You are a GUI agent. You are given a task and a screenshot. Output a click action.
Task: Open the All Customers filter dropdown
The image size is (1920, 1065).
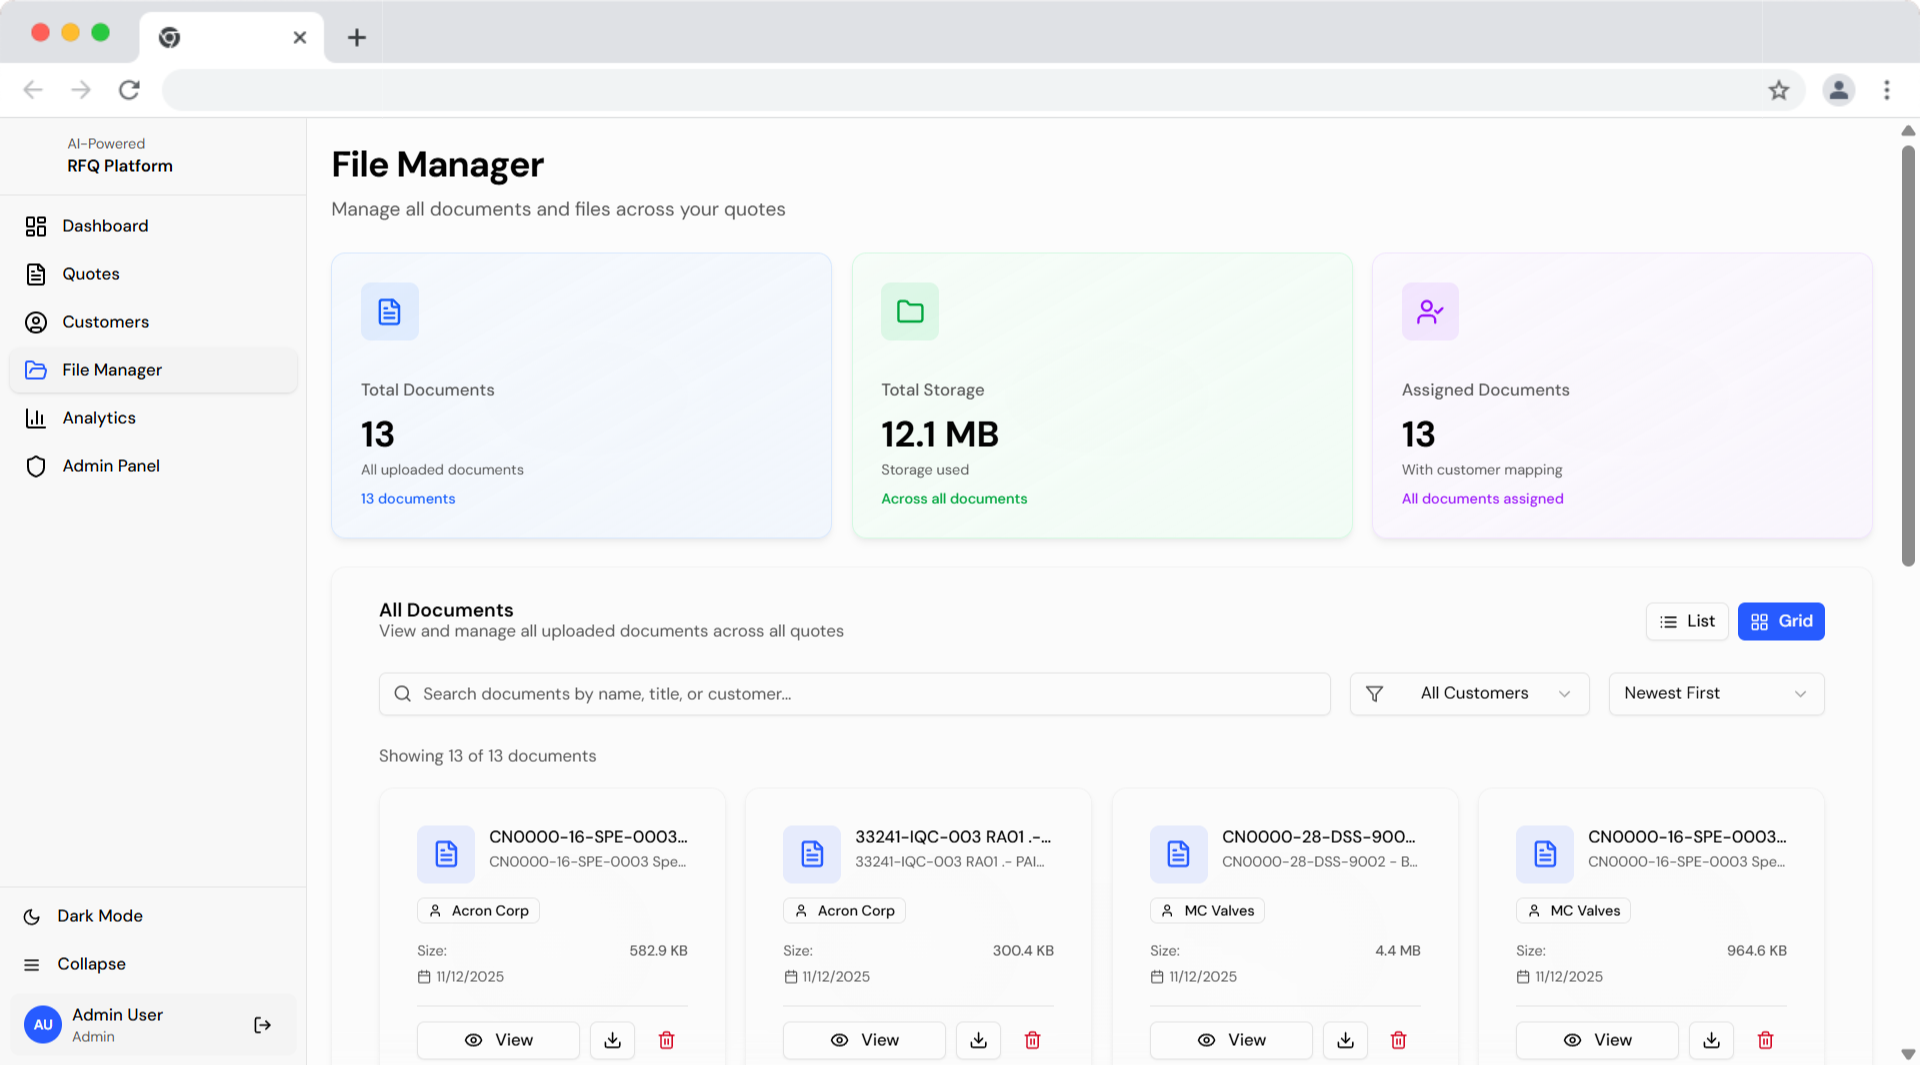[1469, 694]
